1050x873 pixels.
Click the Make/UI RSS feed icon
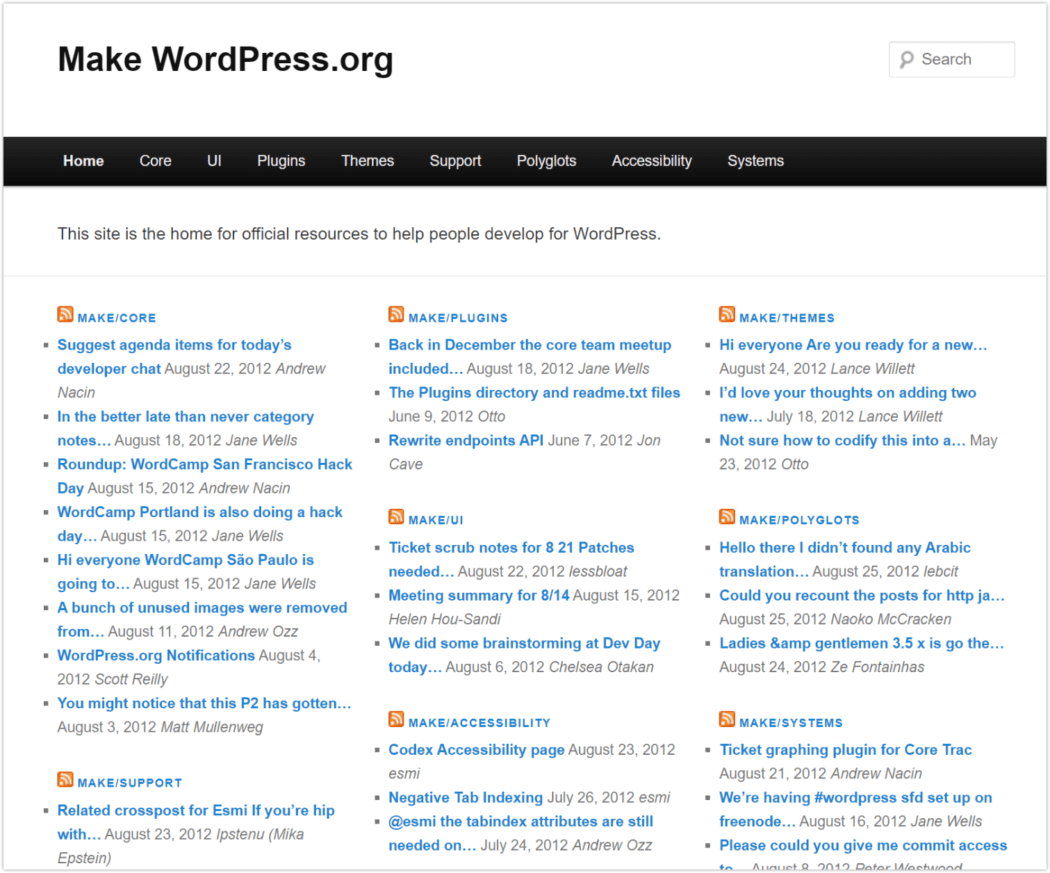396,517
